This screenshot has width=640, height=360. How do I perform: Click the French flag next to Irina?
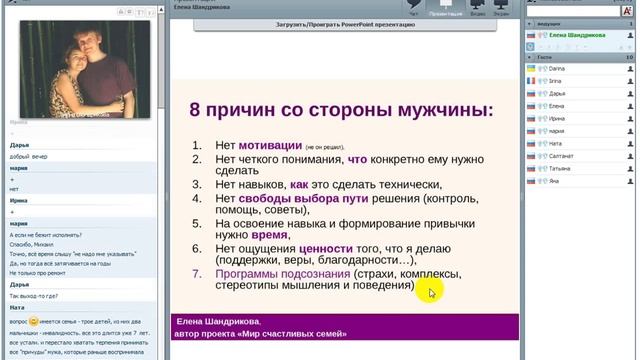click(531, 81)
